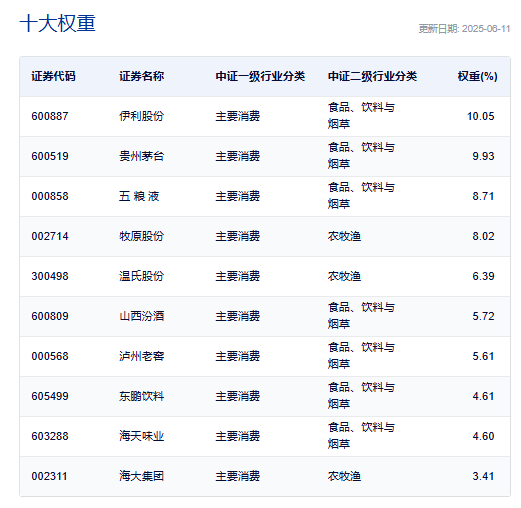Click 食品、饮料与烟草 in the 泸州老窖 row
The width and height of the screenshot is (521, 508).
(x=361, y=356)
